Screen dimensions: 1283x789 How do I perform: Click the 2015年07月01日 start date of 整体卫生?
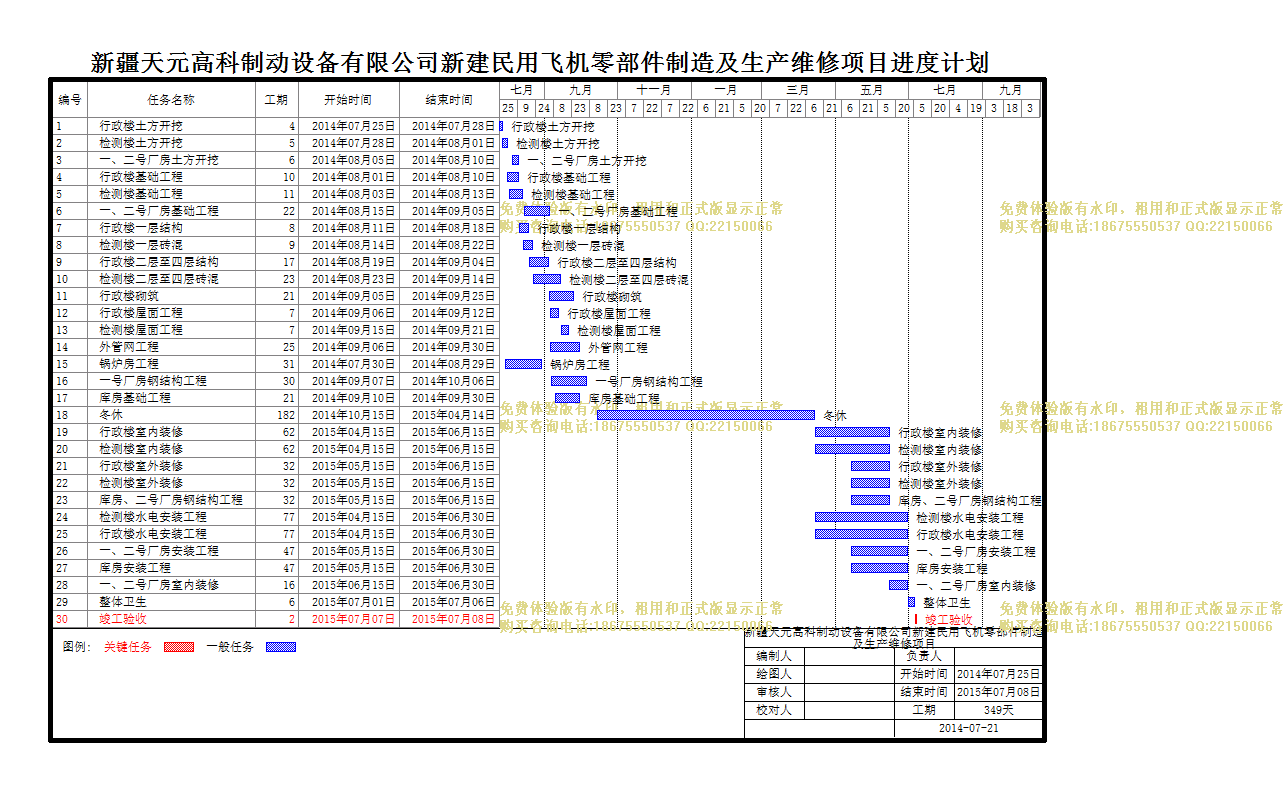pyautogui.click(x=348, y=602)
